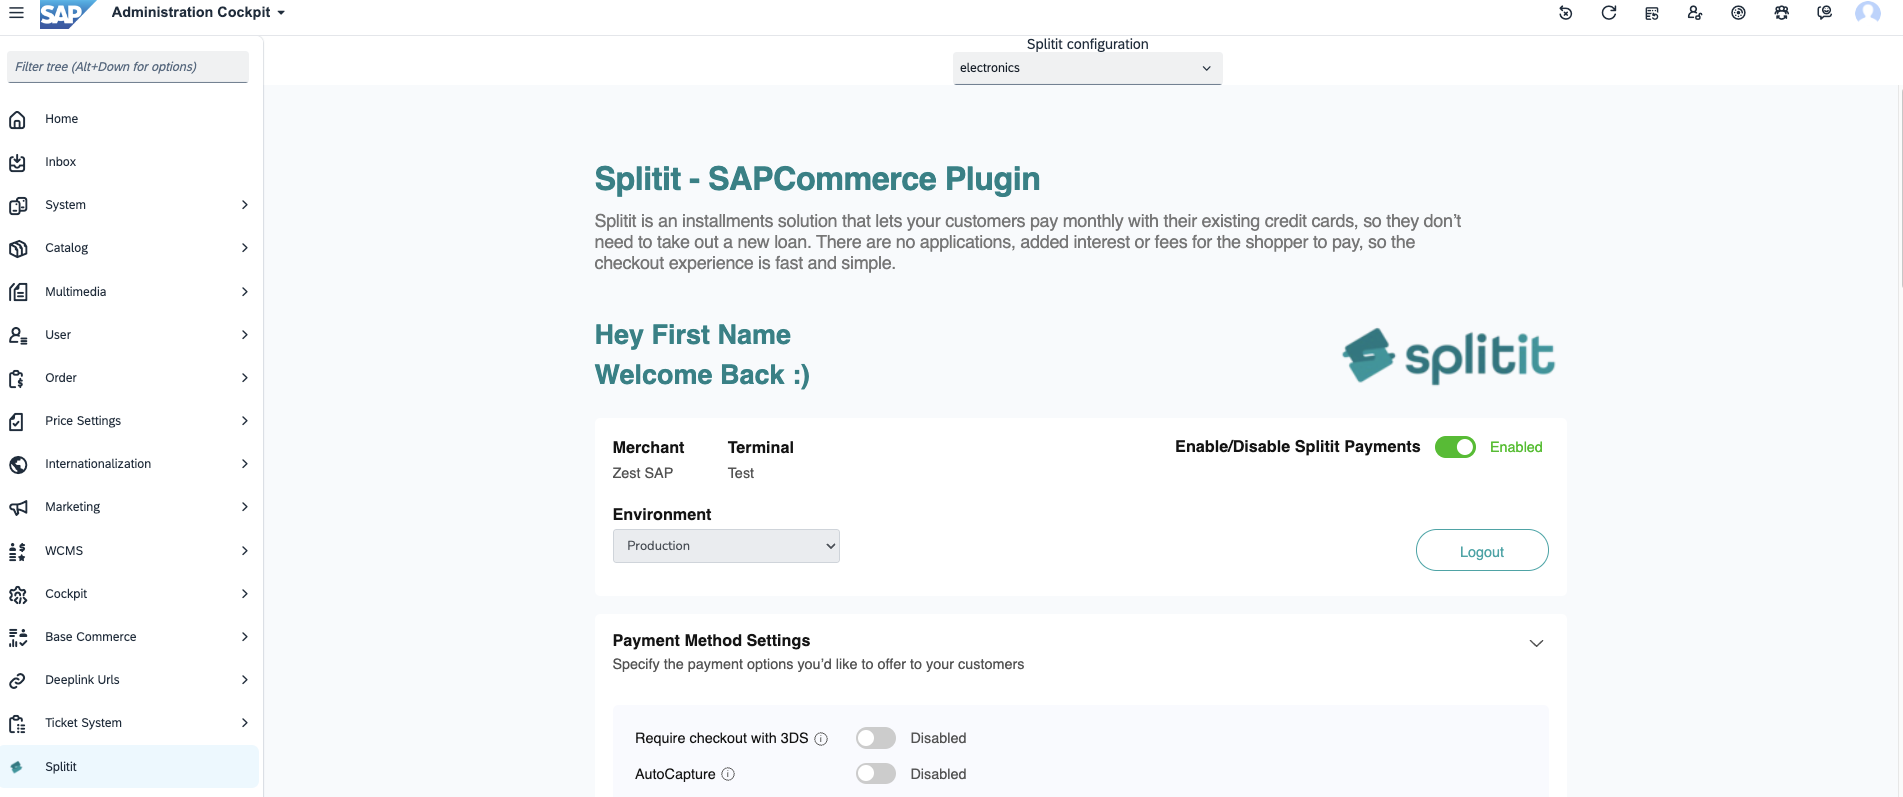Click the info icon next to 3DS
Image resolution: width=1903 pixels, height=797 pixels.
click(821, 739)
